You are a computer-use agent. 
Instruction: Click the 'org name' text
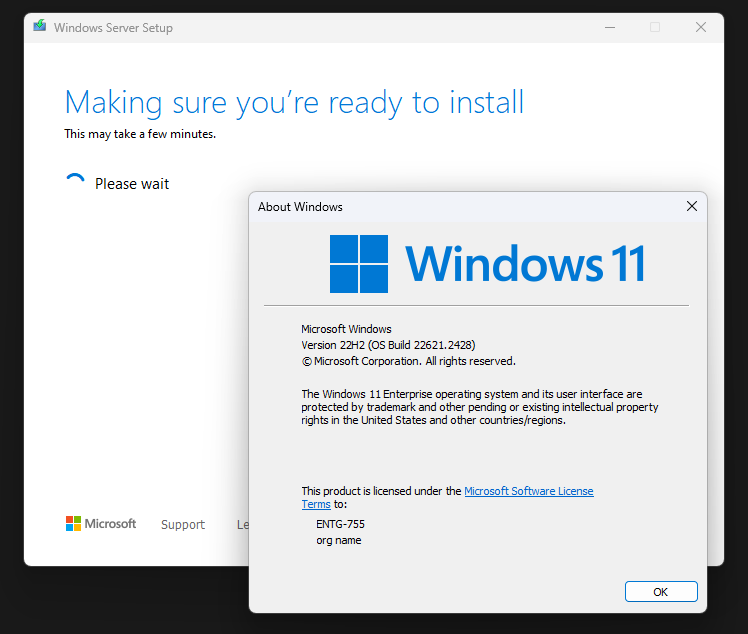coord(339,540)
